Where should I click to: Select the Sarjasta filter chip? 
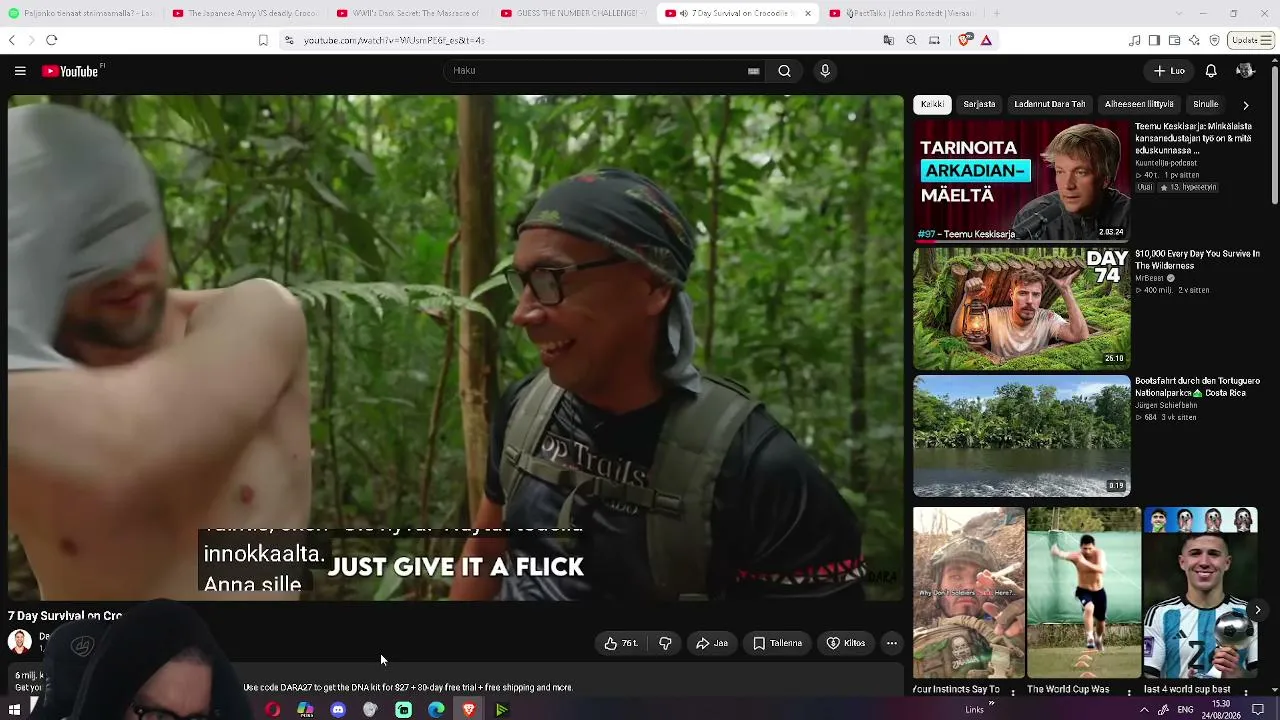pos(979,104)
